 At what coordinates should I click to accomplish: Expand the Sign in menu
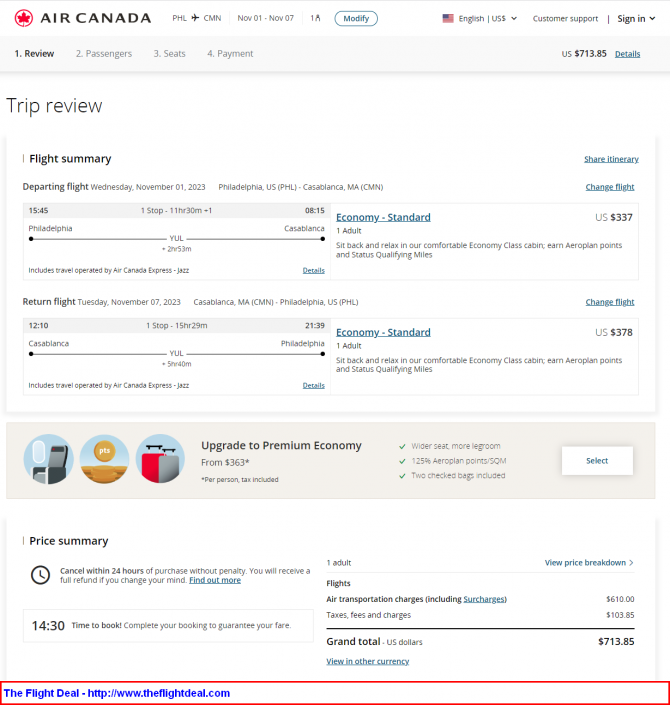(x=636, y=18)
